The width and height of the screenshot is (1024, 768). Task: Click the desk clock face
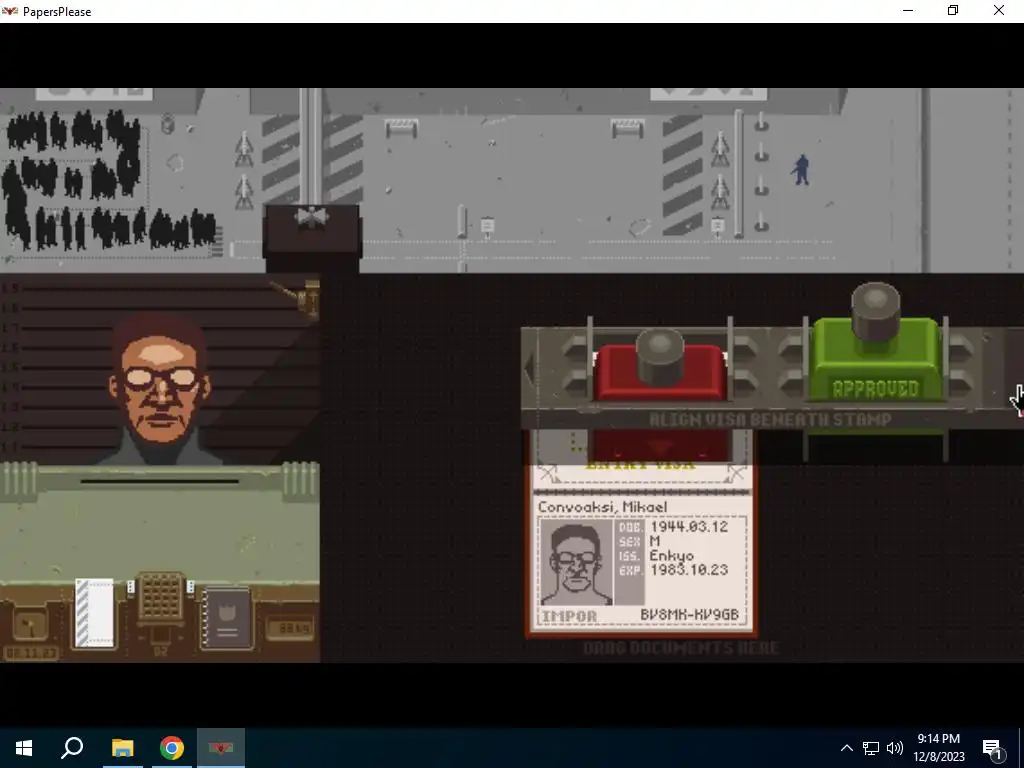30,626
